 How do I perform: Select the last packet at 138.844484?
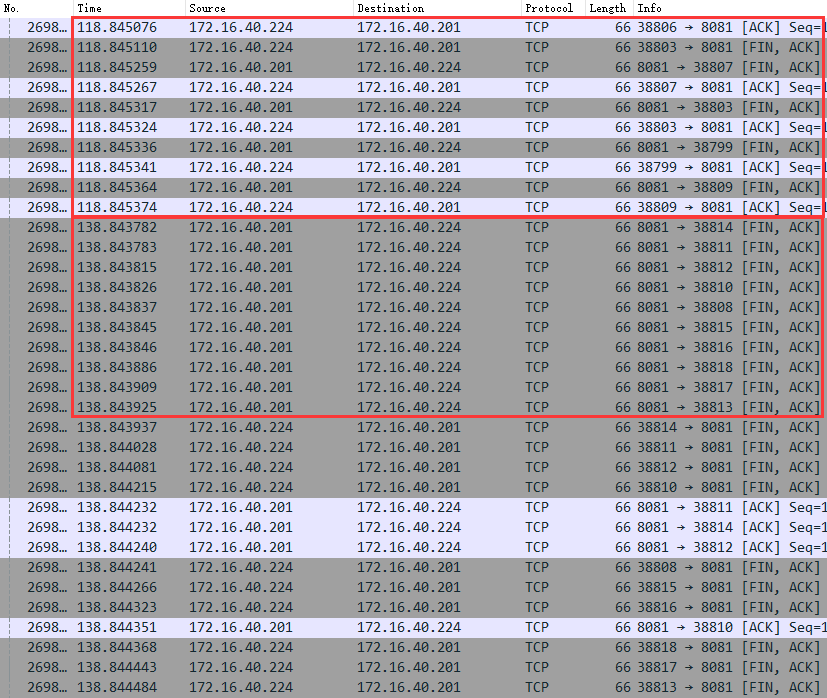tap(414, 687)
